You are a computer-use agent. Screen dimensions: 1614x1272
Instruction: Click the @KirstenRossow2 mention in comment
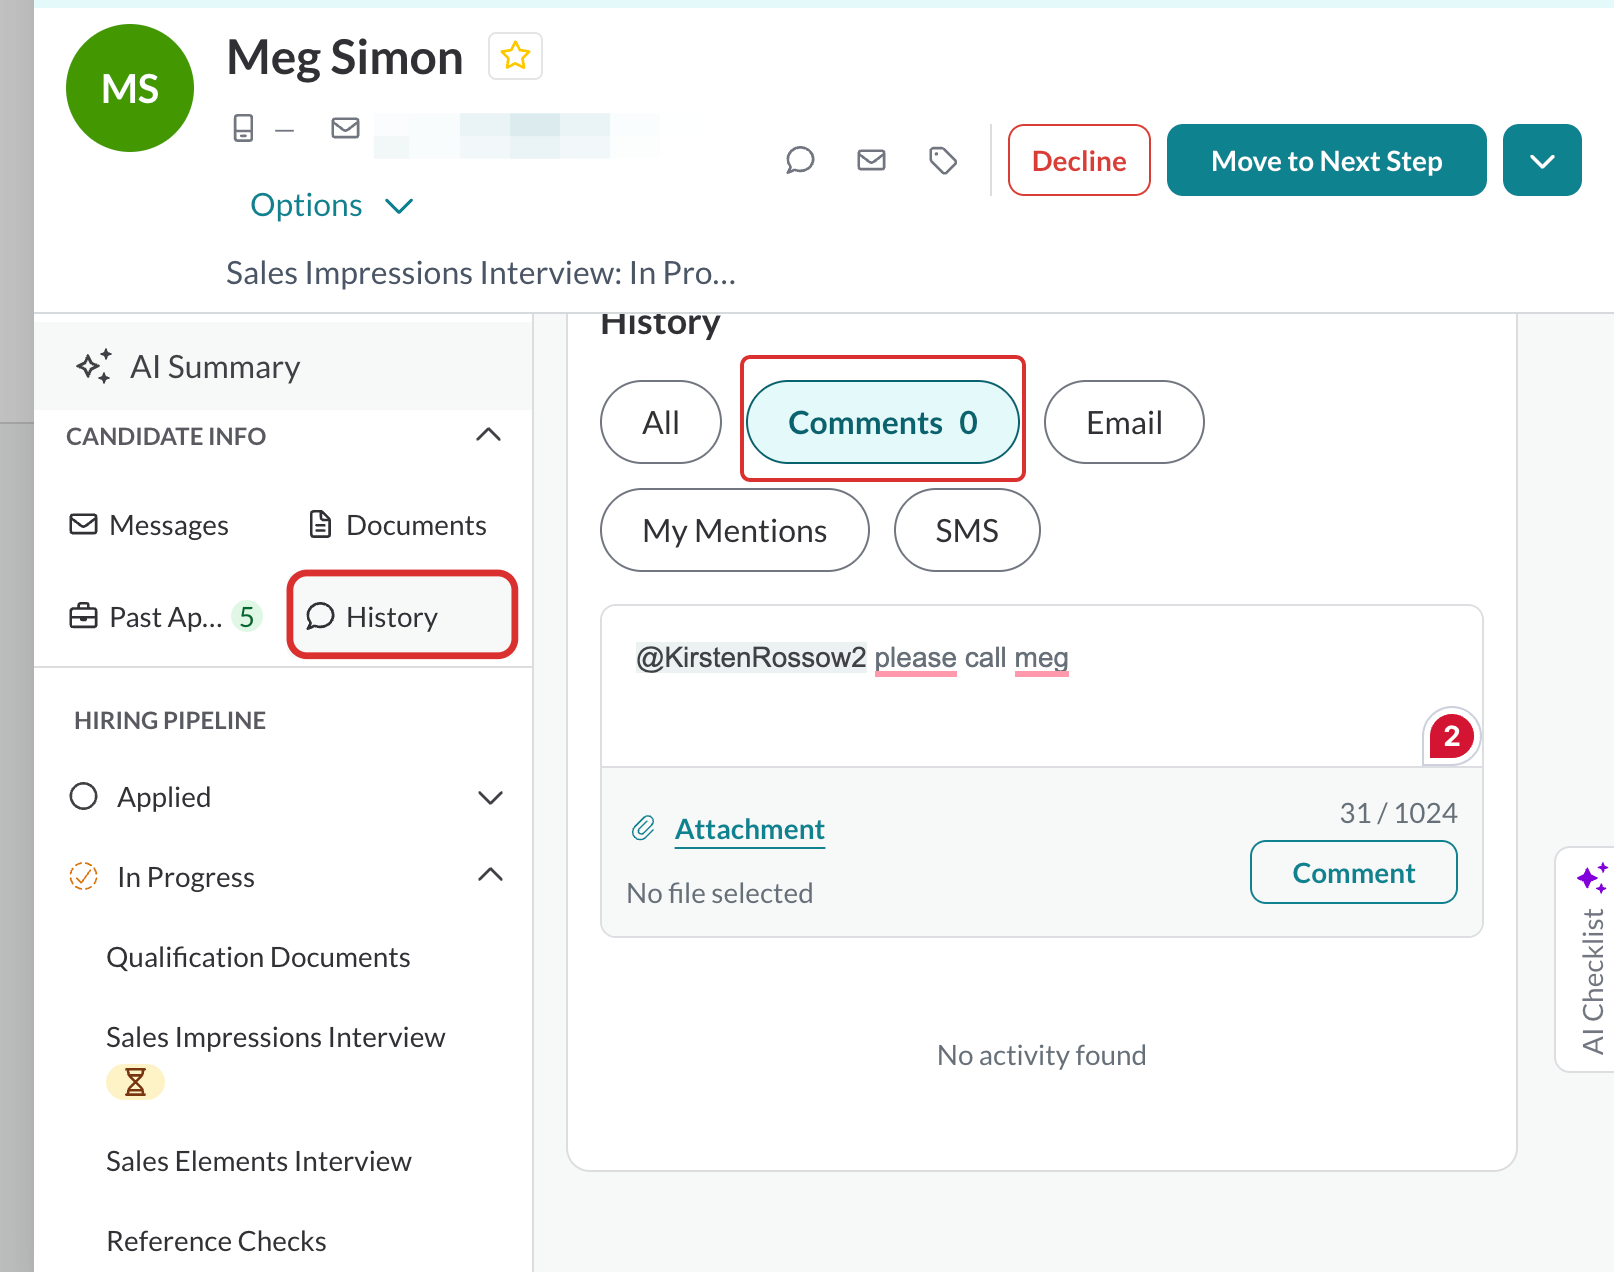[x=751, y=657]
